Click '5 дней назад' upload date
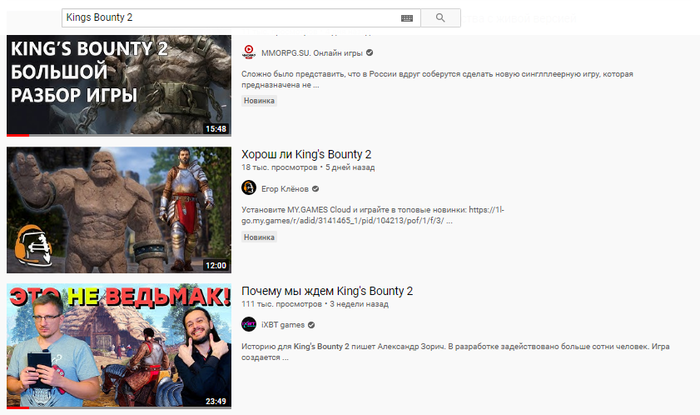700x415 pixels. 350,168
